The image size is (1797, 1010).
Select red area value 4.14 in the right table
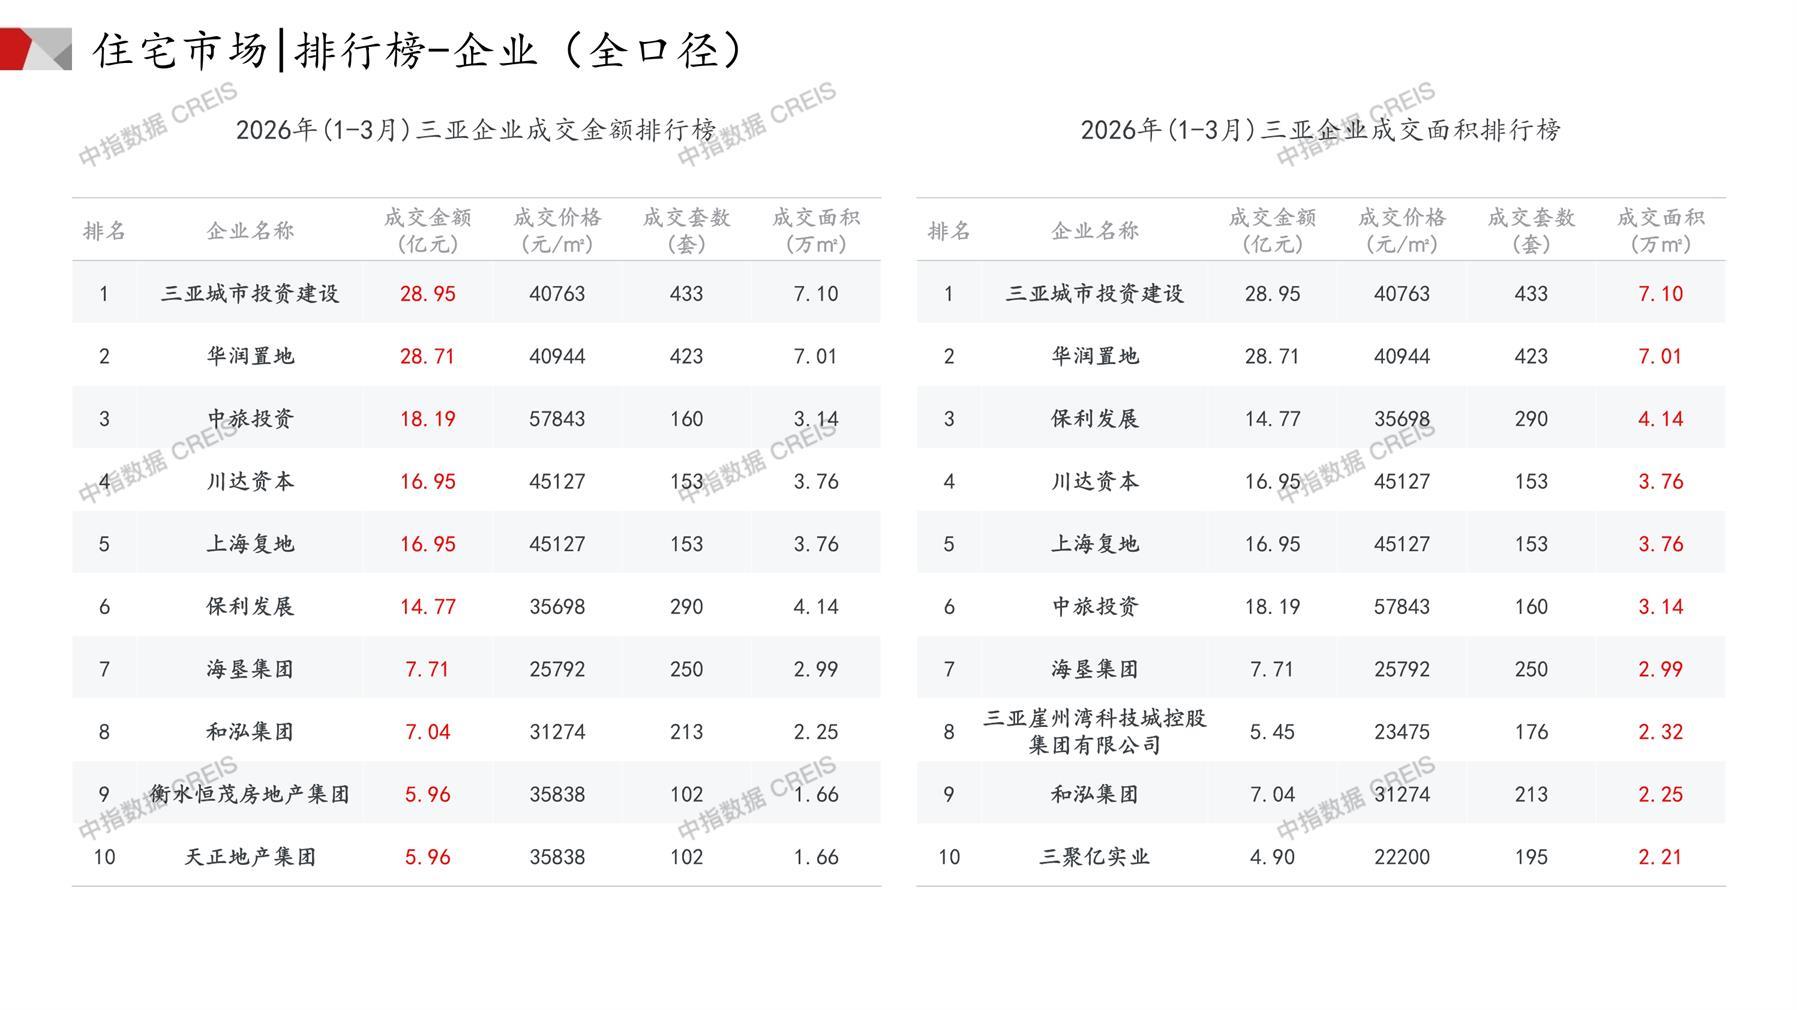pyautogui.click(x=1660, y=419)
